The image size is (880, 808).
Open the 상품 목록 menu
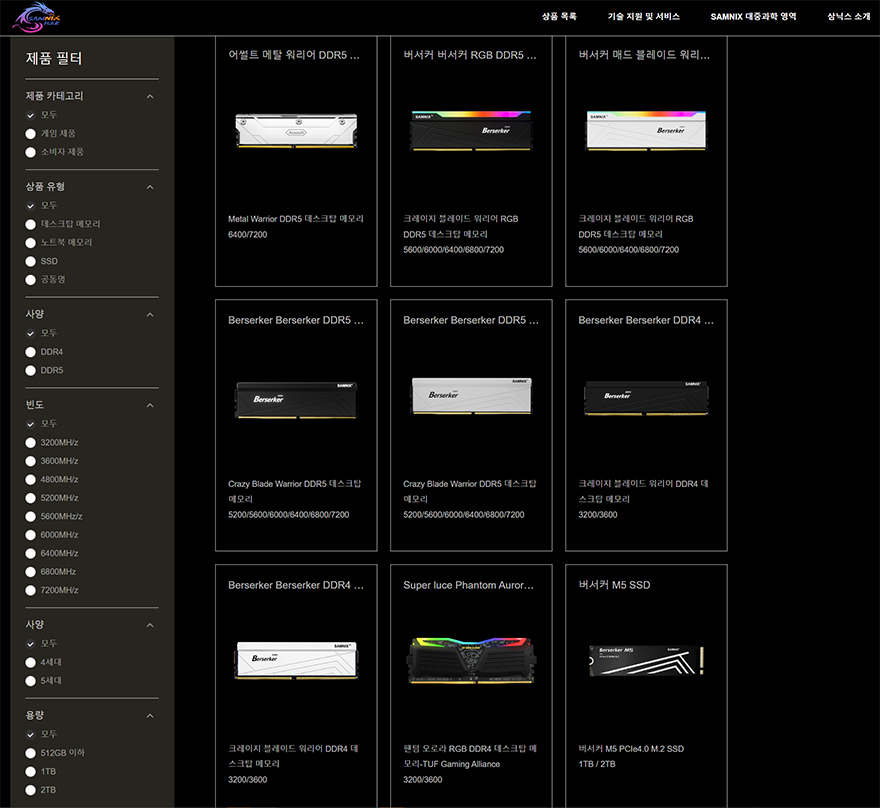pos(559,17)
